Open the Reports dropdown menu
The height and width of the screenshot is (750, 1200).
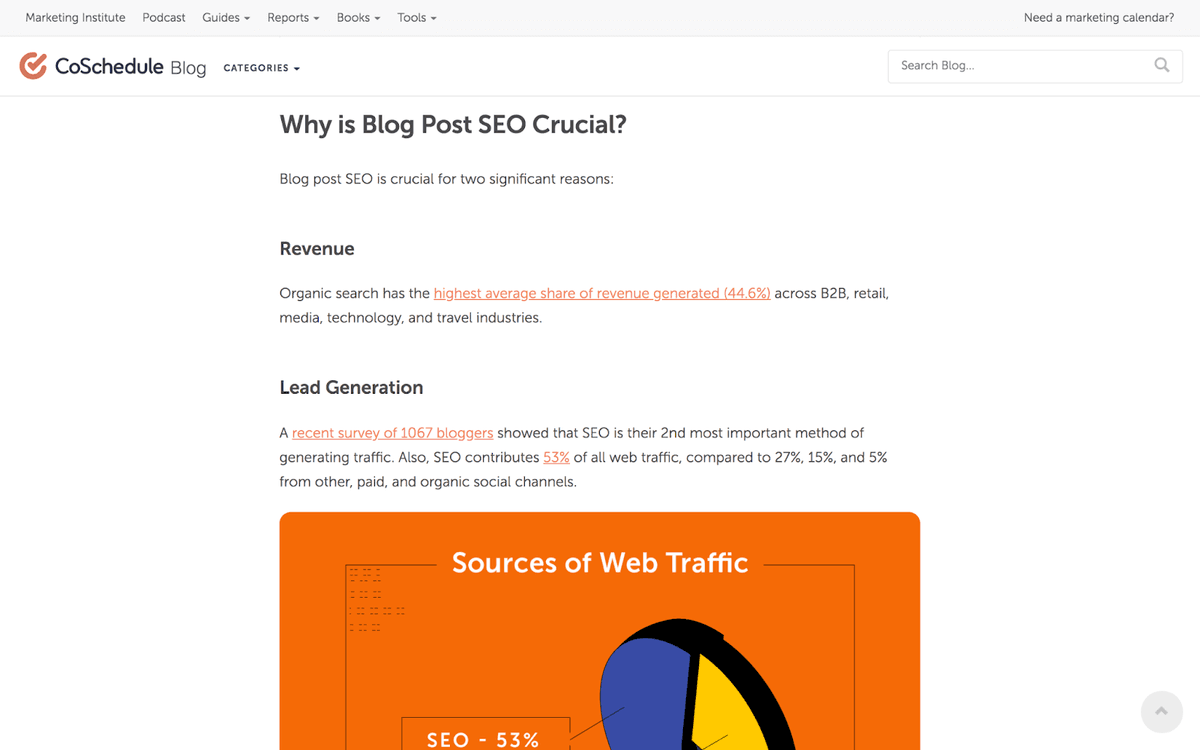292,17
